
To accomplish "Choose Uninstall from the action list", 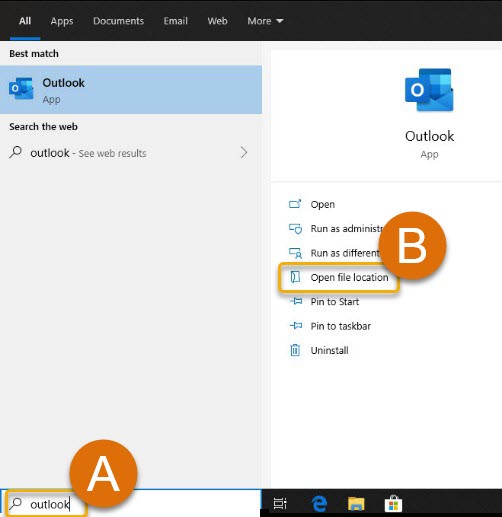I will (x=329, y=350).
